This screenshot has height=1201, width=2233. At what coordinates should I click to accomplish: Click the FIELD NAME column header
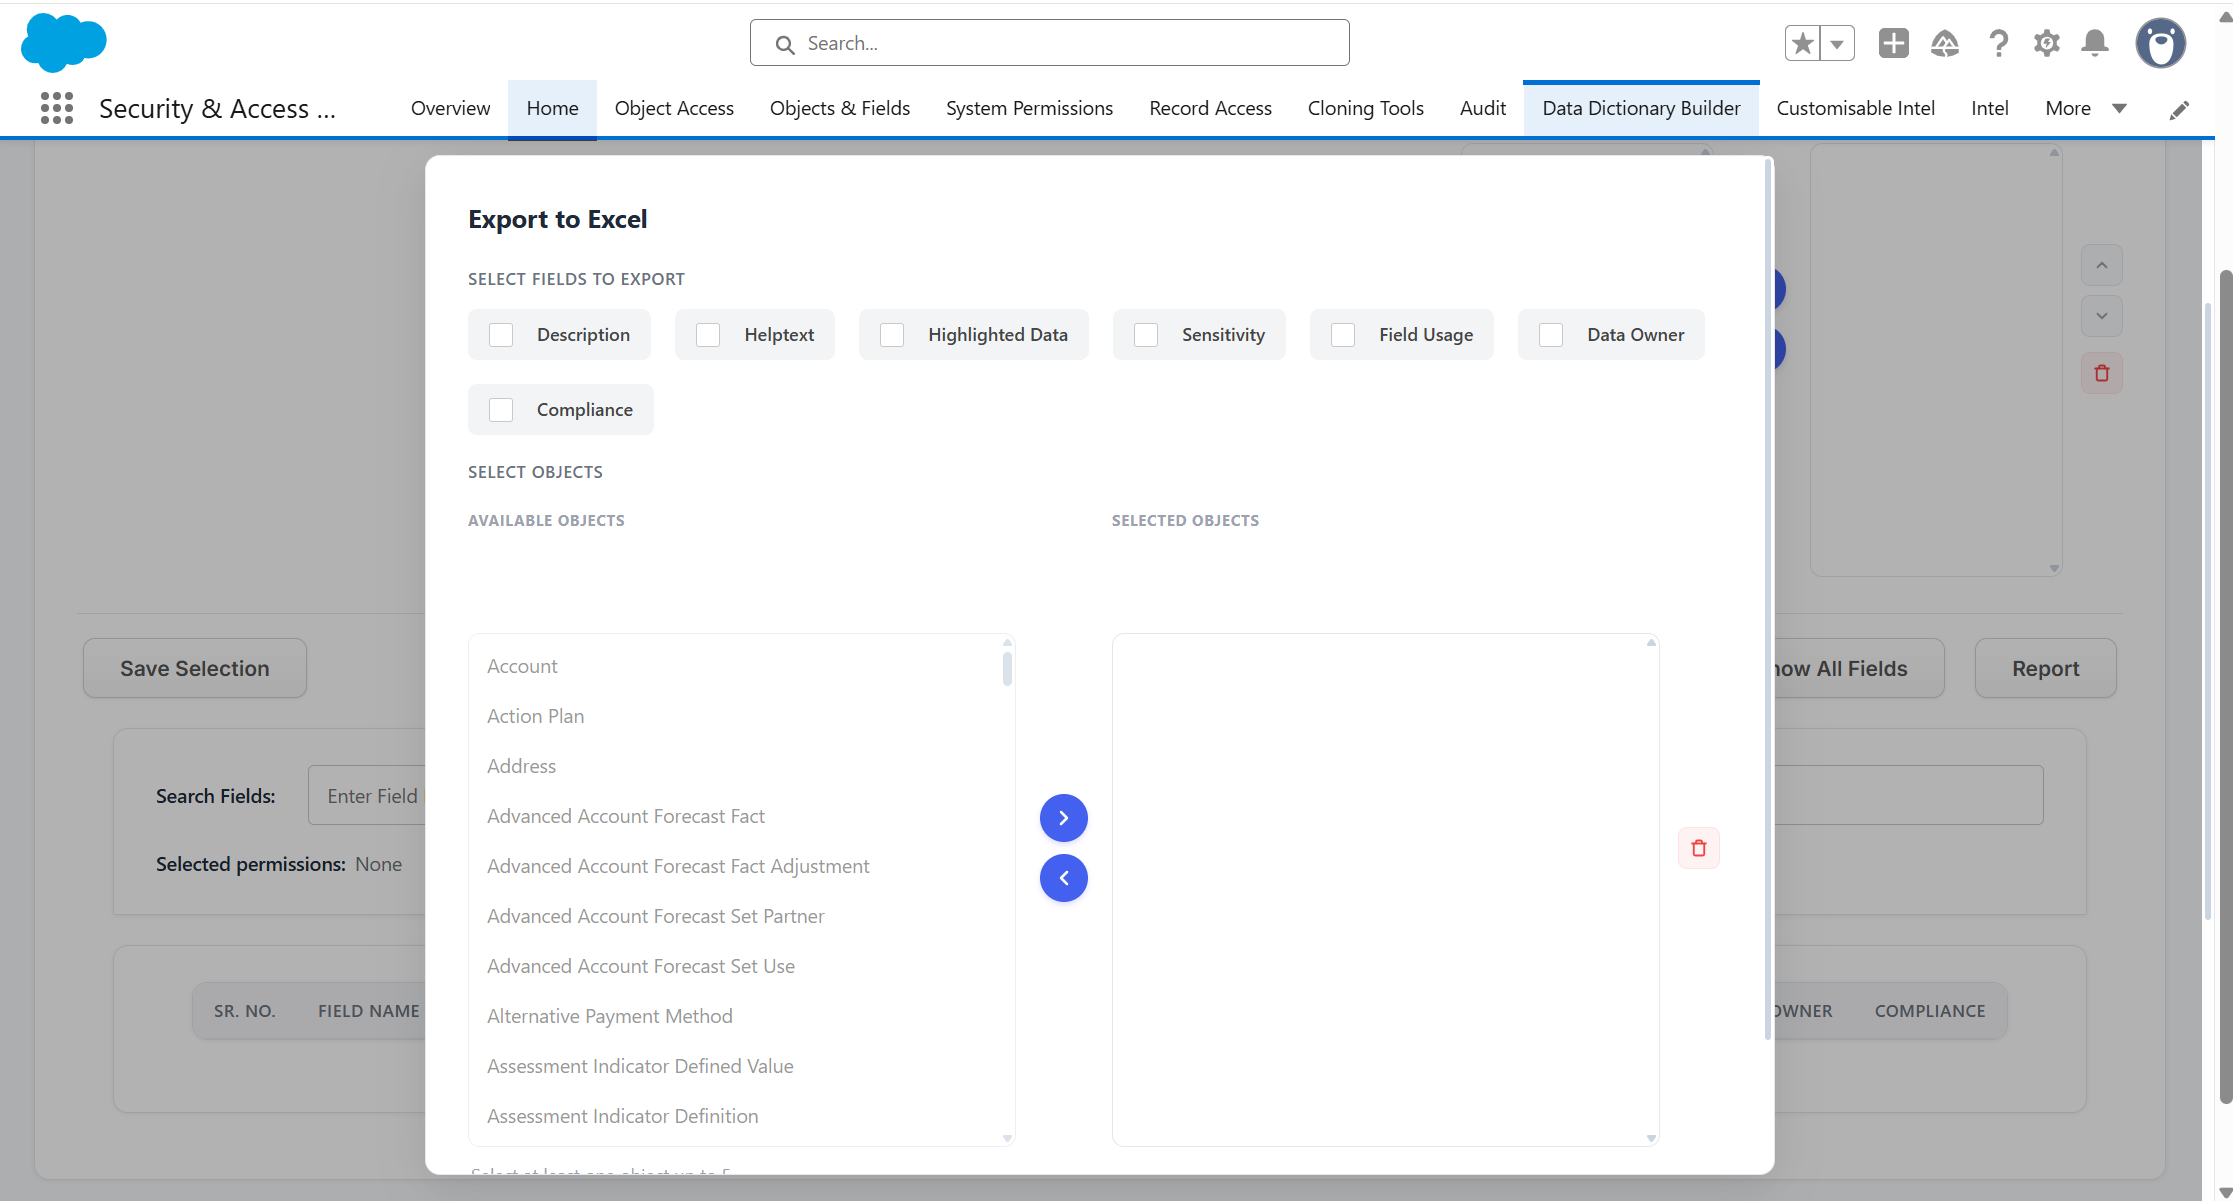[369, 1011]
